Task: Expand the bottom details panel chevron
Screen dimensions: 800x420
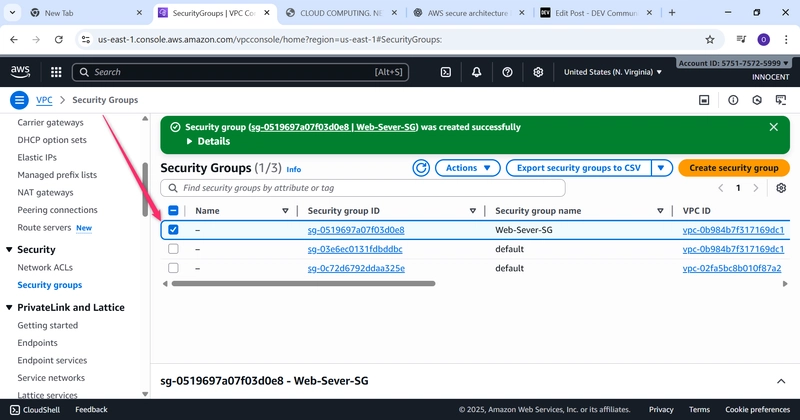Action: [x=781, y=381]
